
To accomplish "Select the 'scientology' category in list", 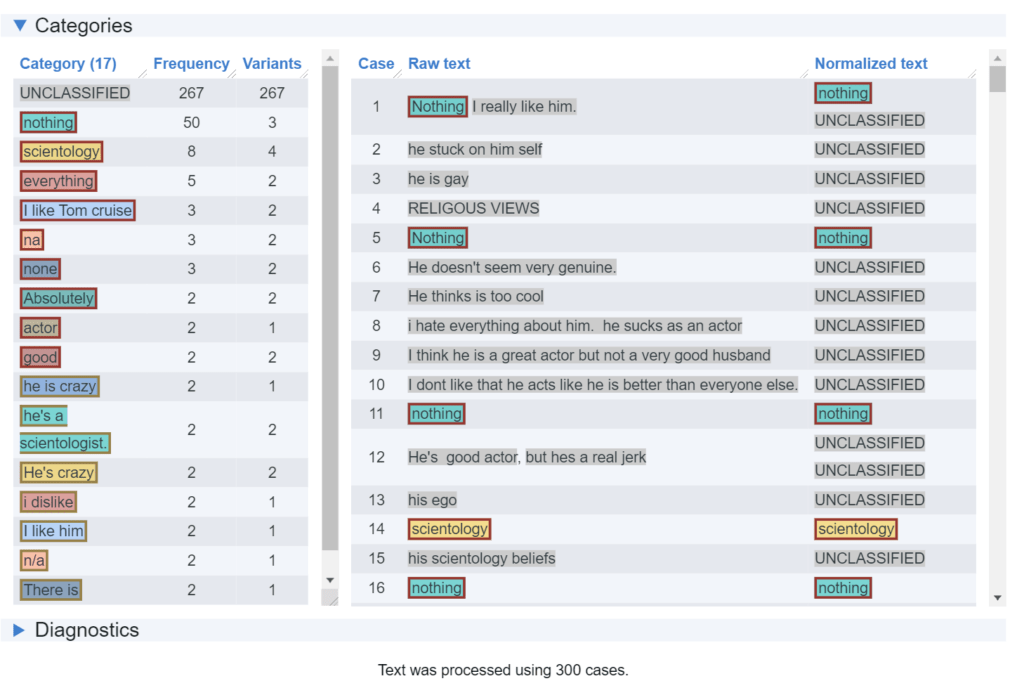I will 61,152.
